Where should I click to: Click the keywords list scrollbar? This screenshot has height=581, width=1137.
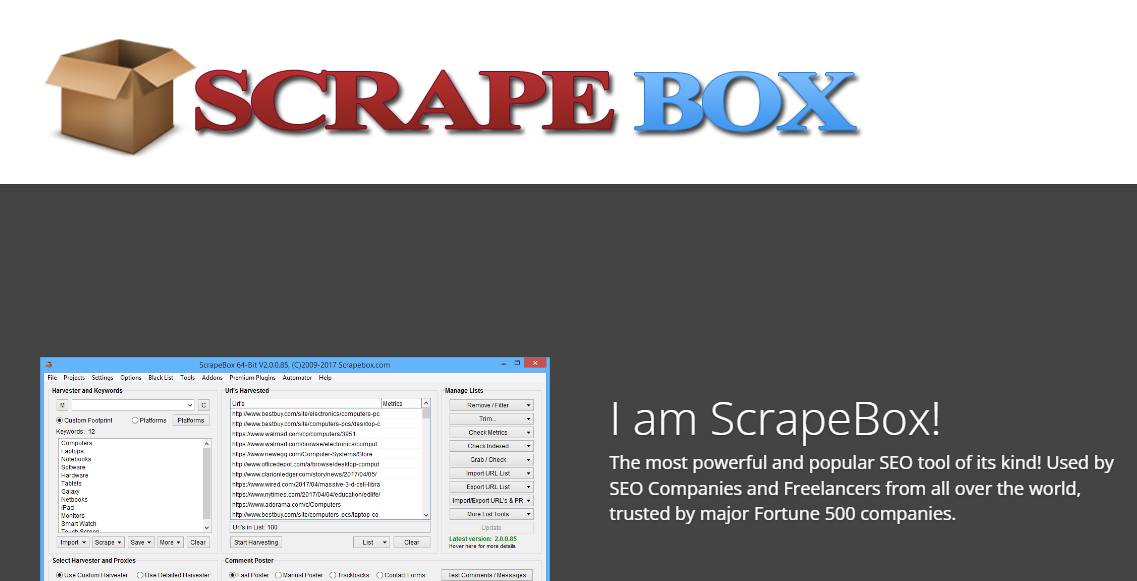click(x=207, y=485)
